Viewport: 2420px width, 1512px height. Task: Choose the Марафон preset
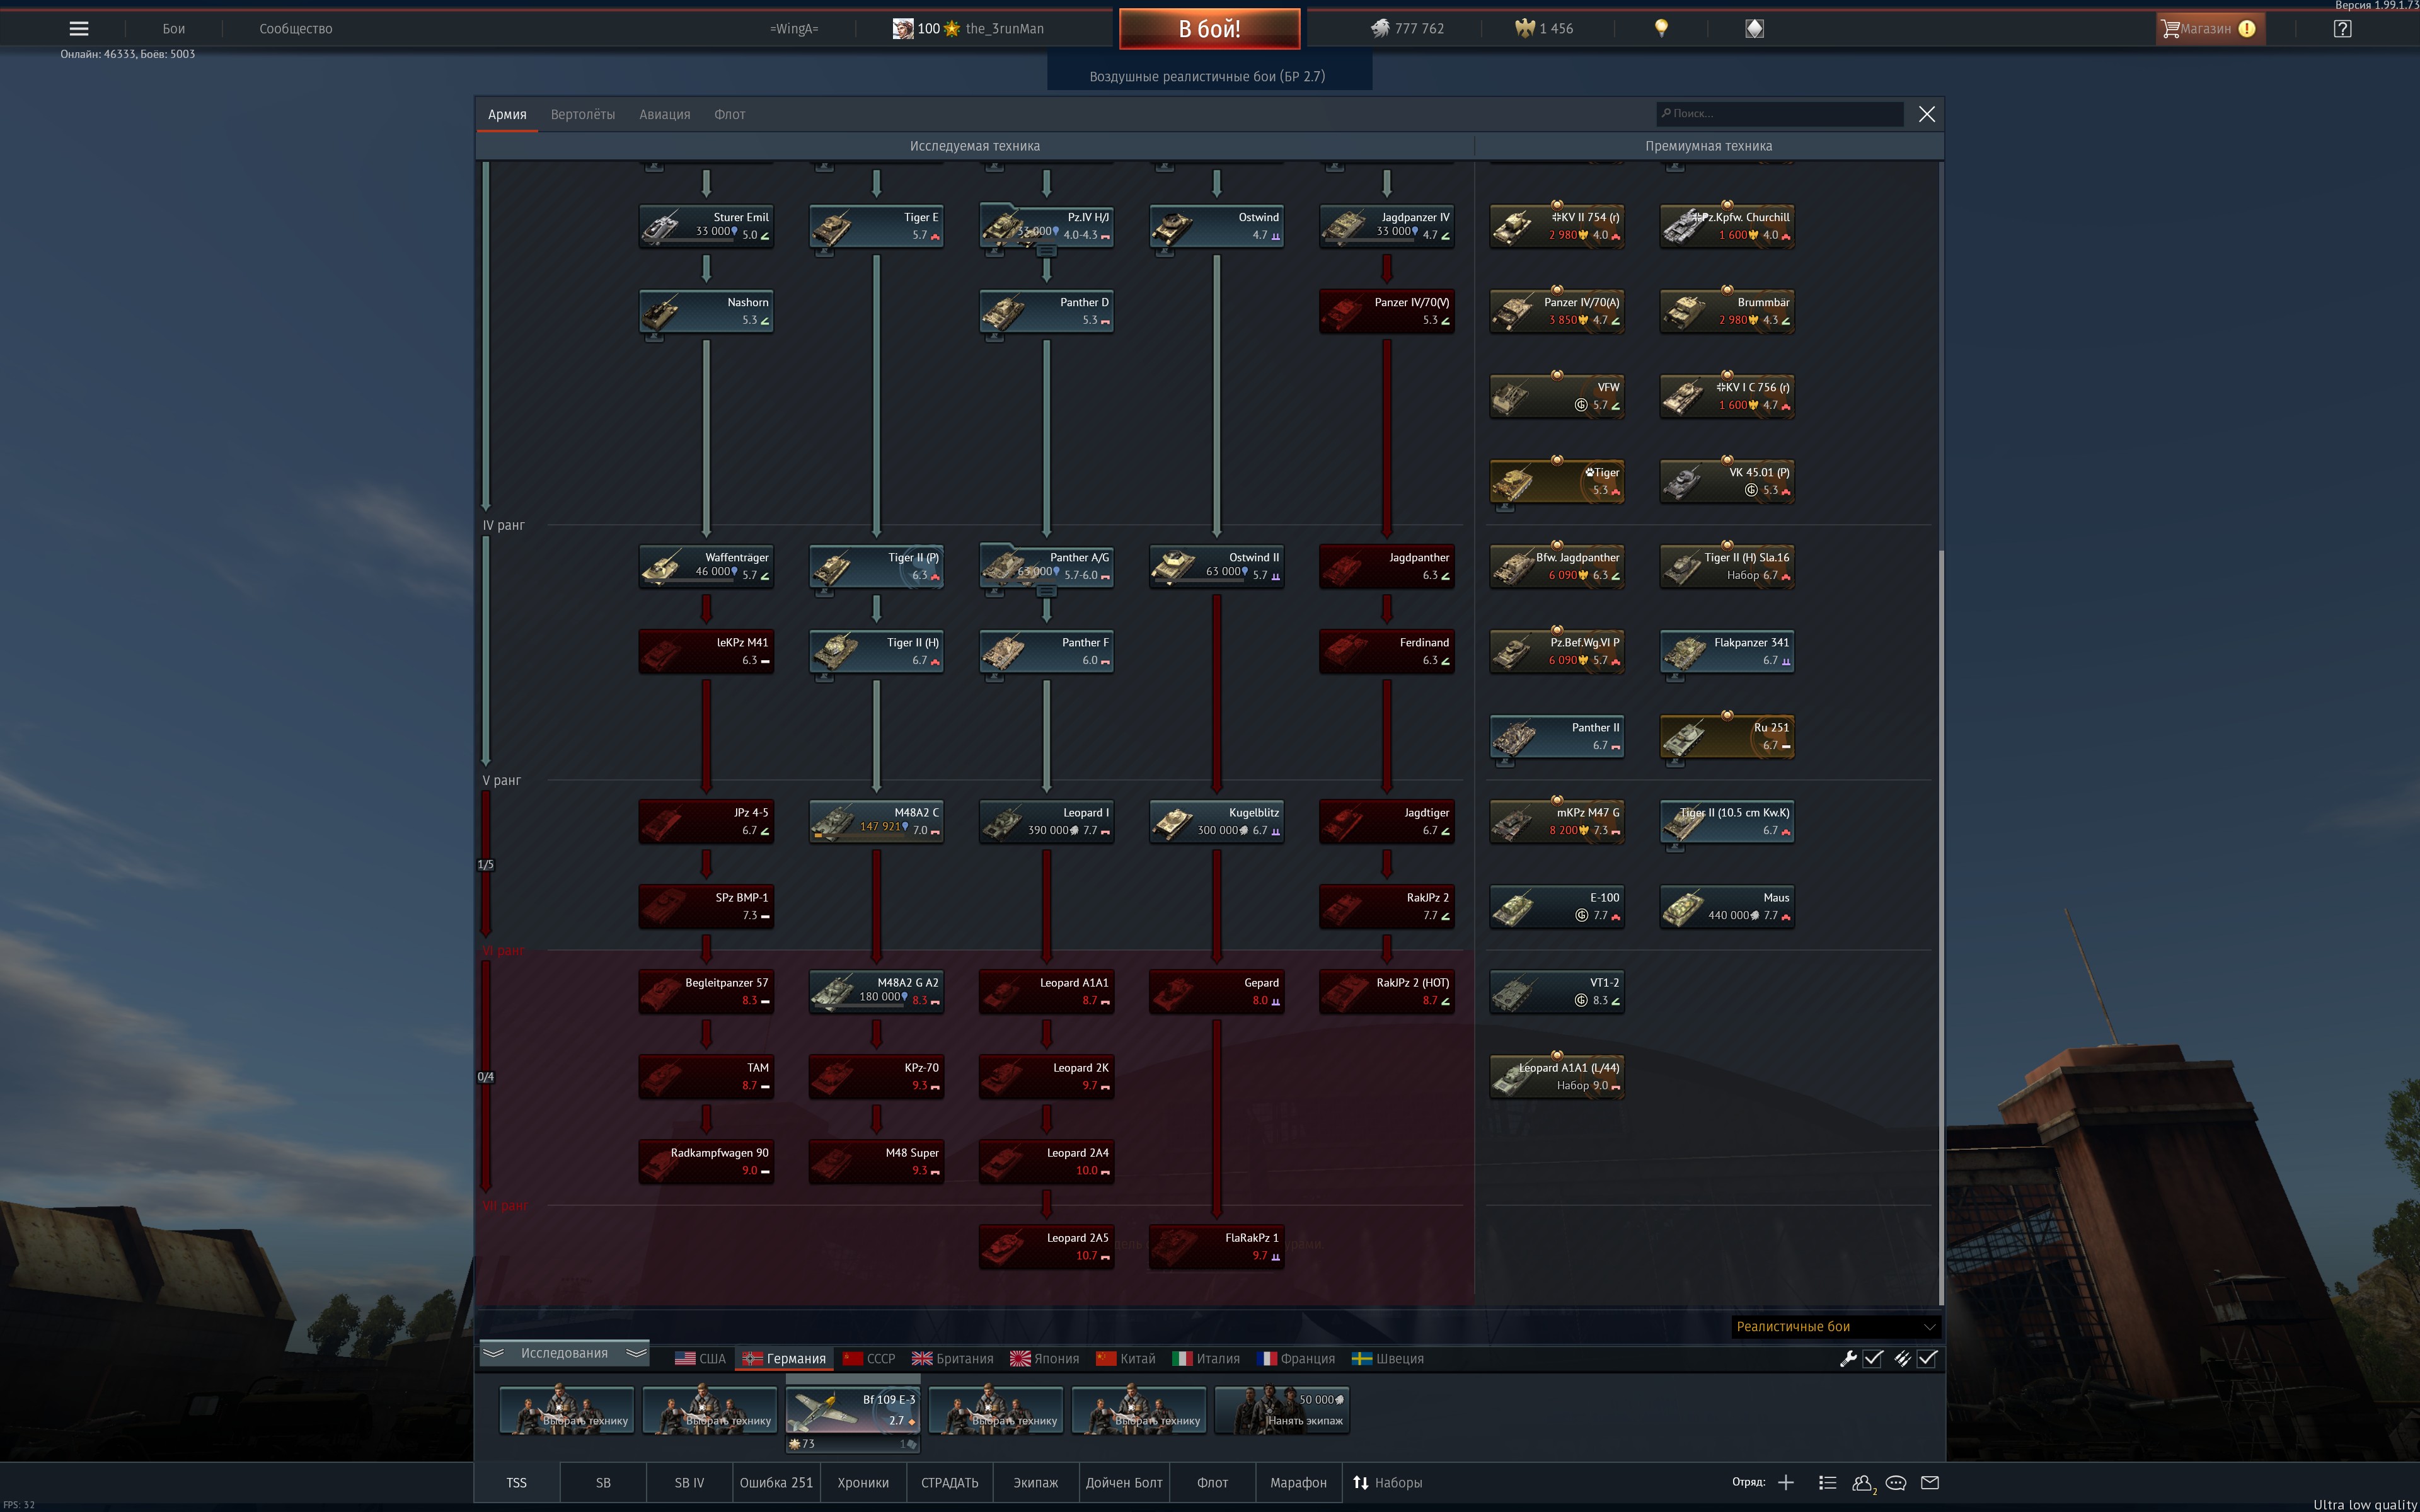[x=1298, y=1482]
